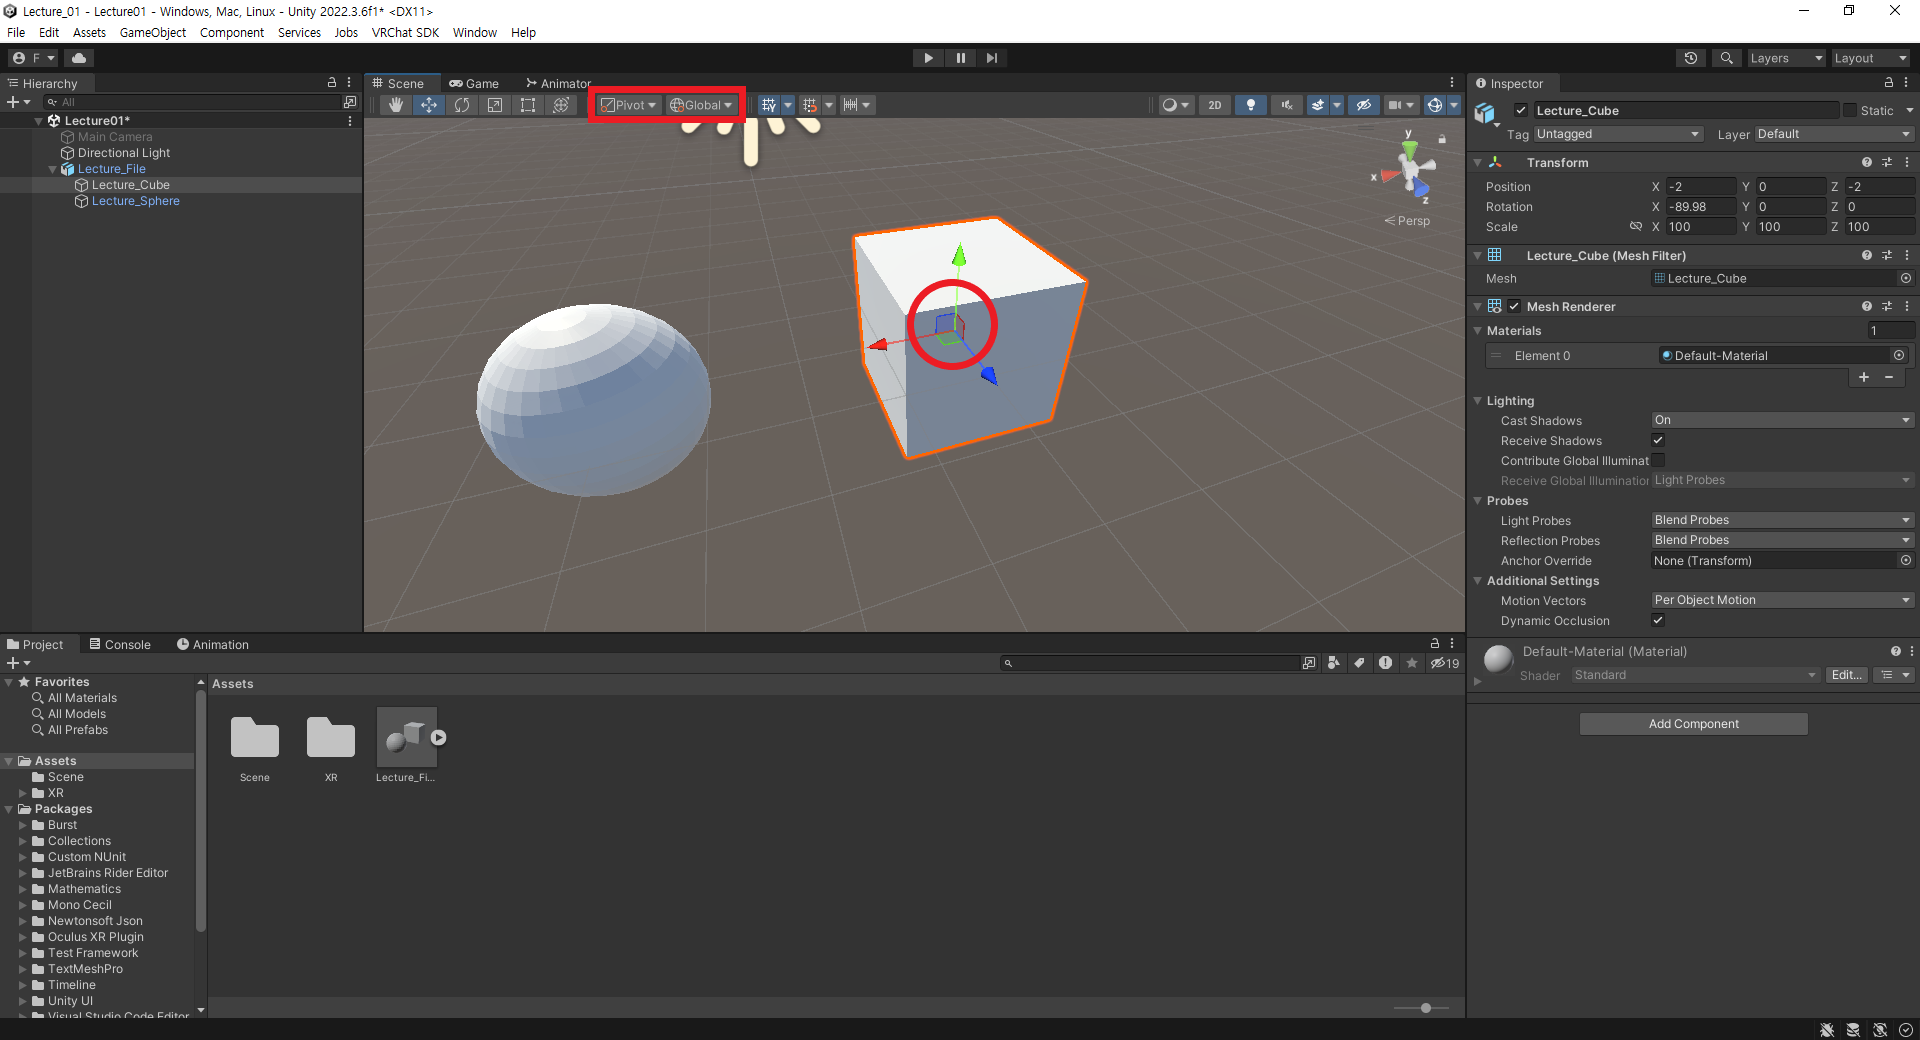
Task: Toggle scene effects (skybox/fog) icon
Action: tap(1318, 105)
